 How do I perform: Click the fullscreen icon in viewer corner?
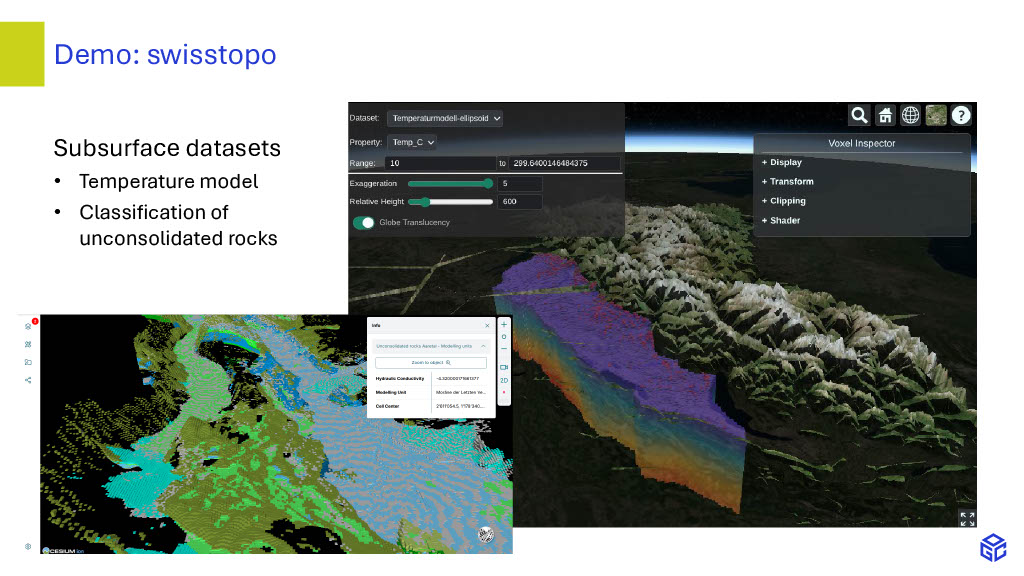pyautogui.click(x=967, y=518)
